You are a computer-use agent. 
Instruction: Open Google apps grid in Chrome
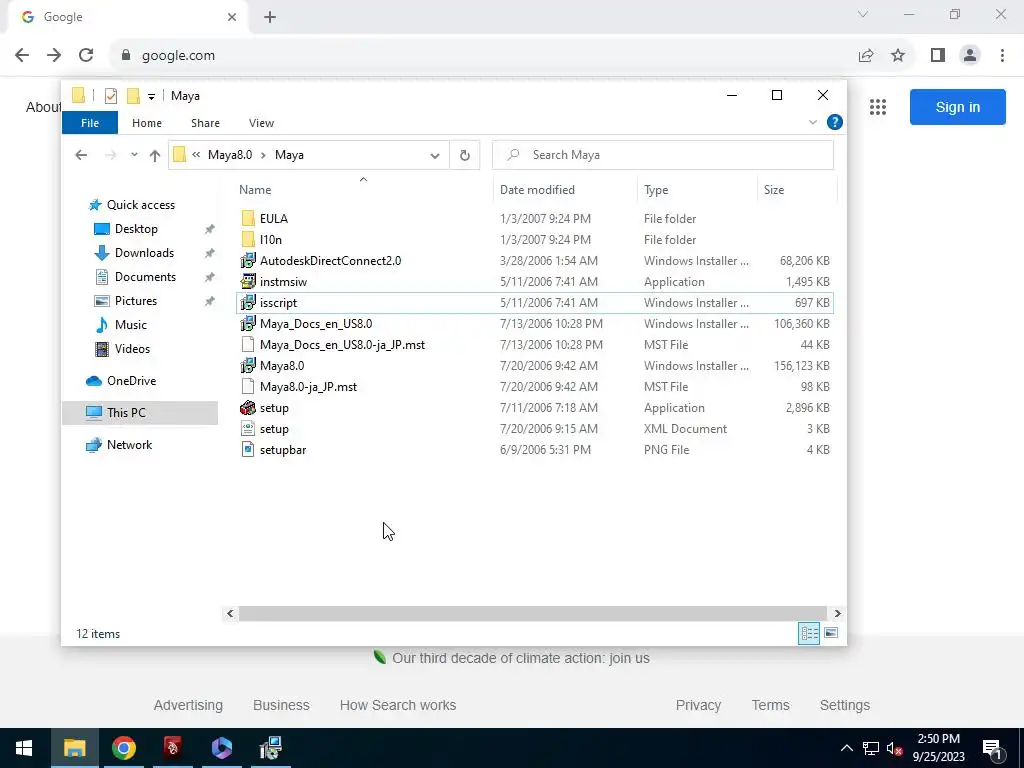point(878,107)
